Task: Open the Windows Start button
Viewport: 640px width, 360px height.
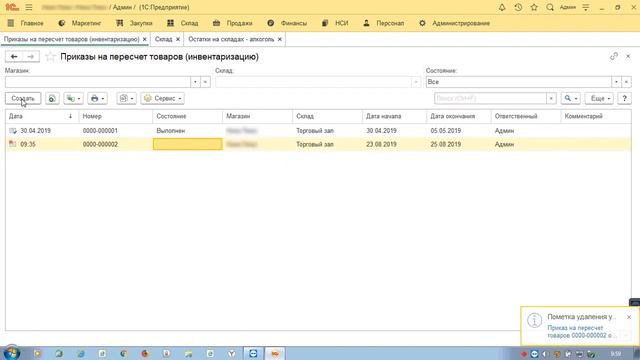Action: point(11,353)
